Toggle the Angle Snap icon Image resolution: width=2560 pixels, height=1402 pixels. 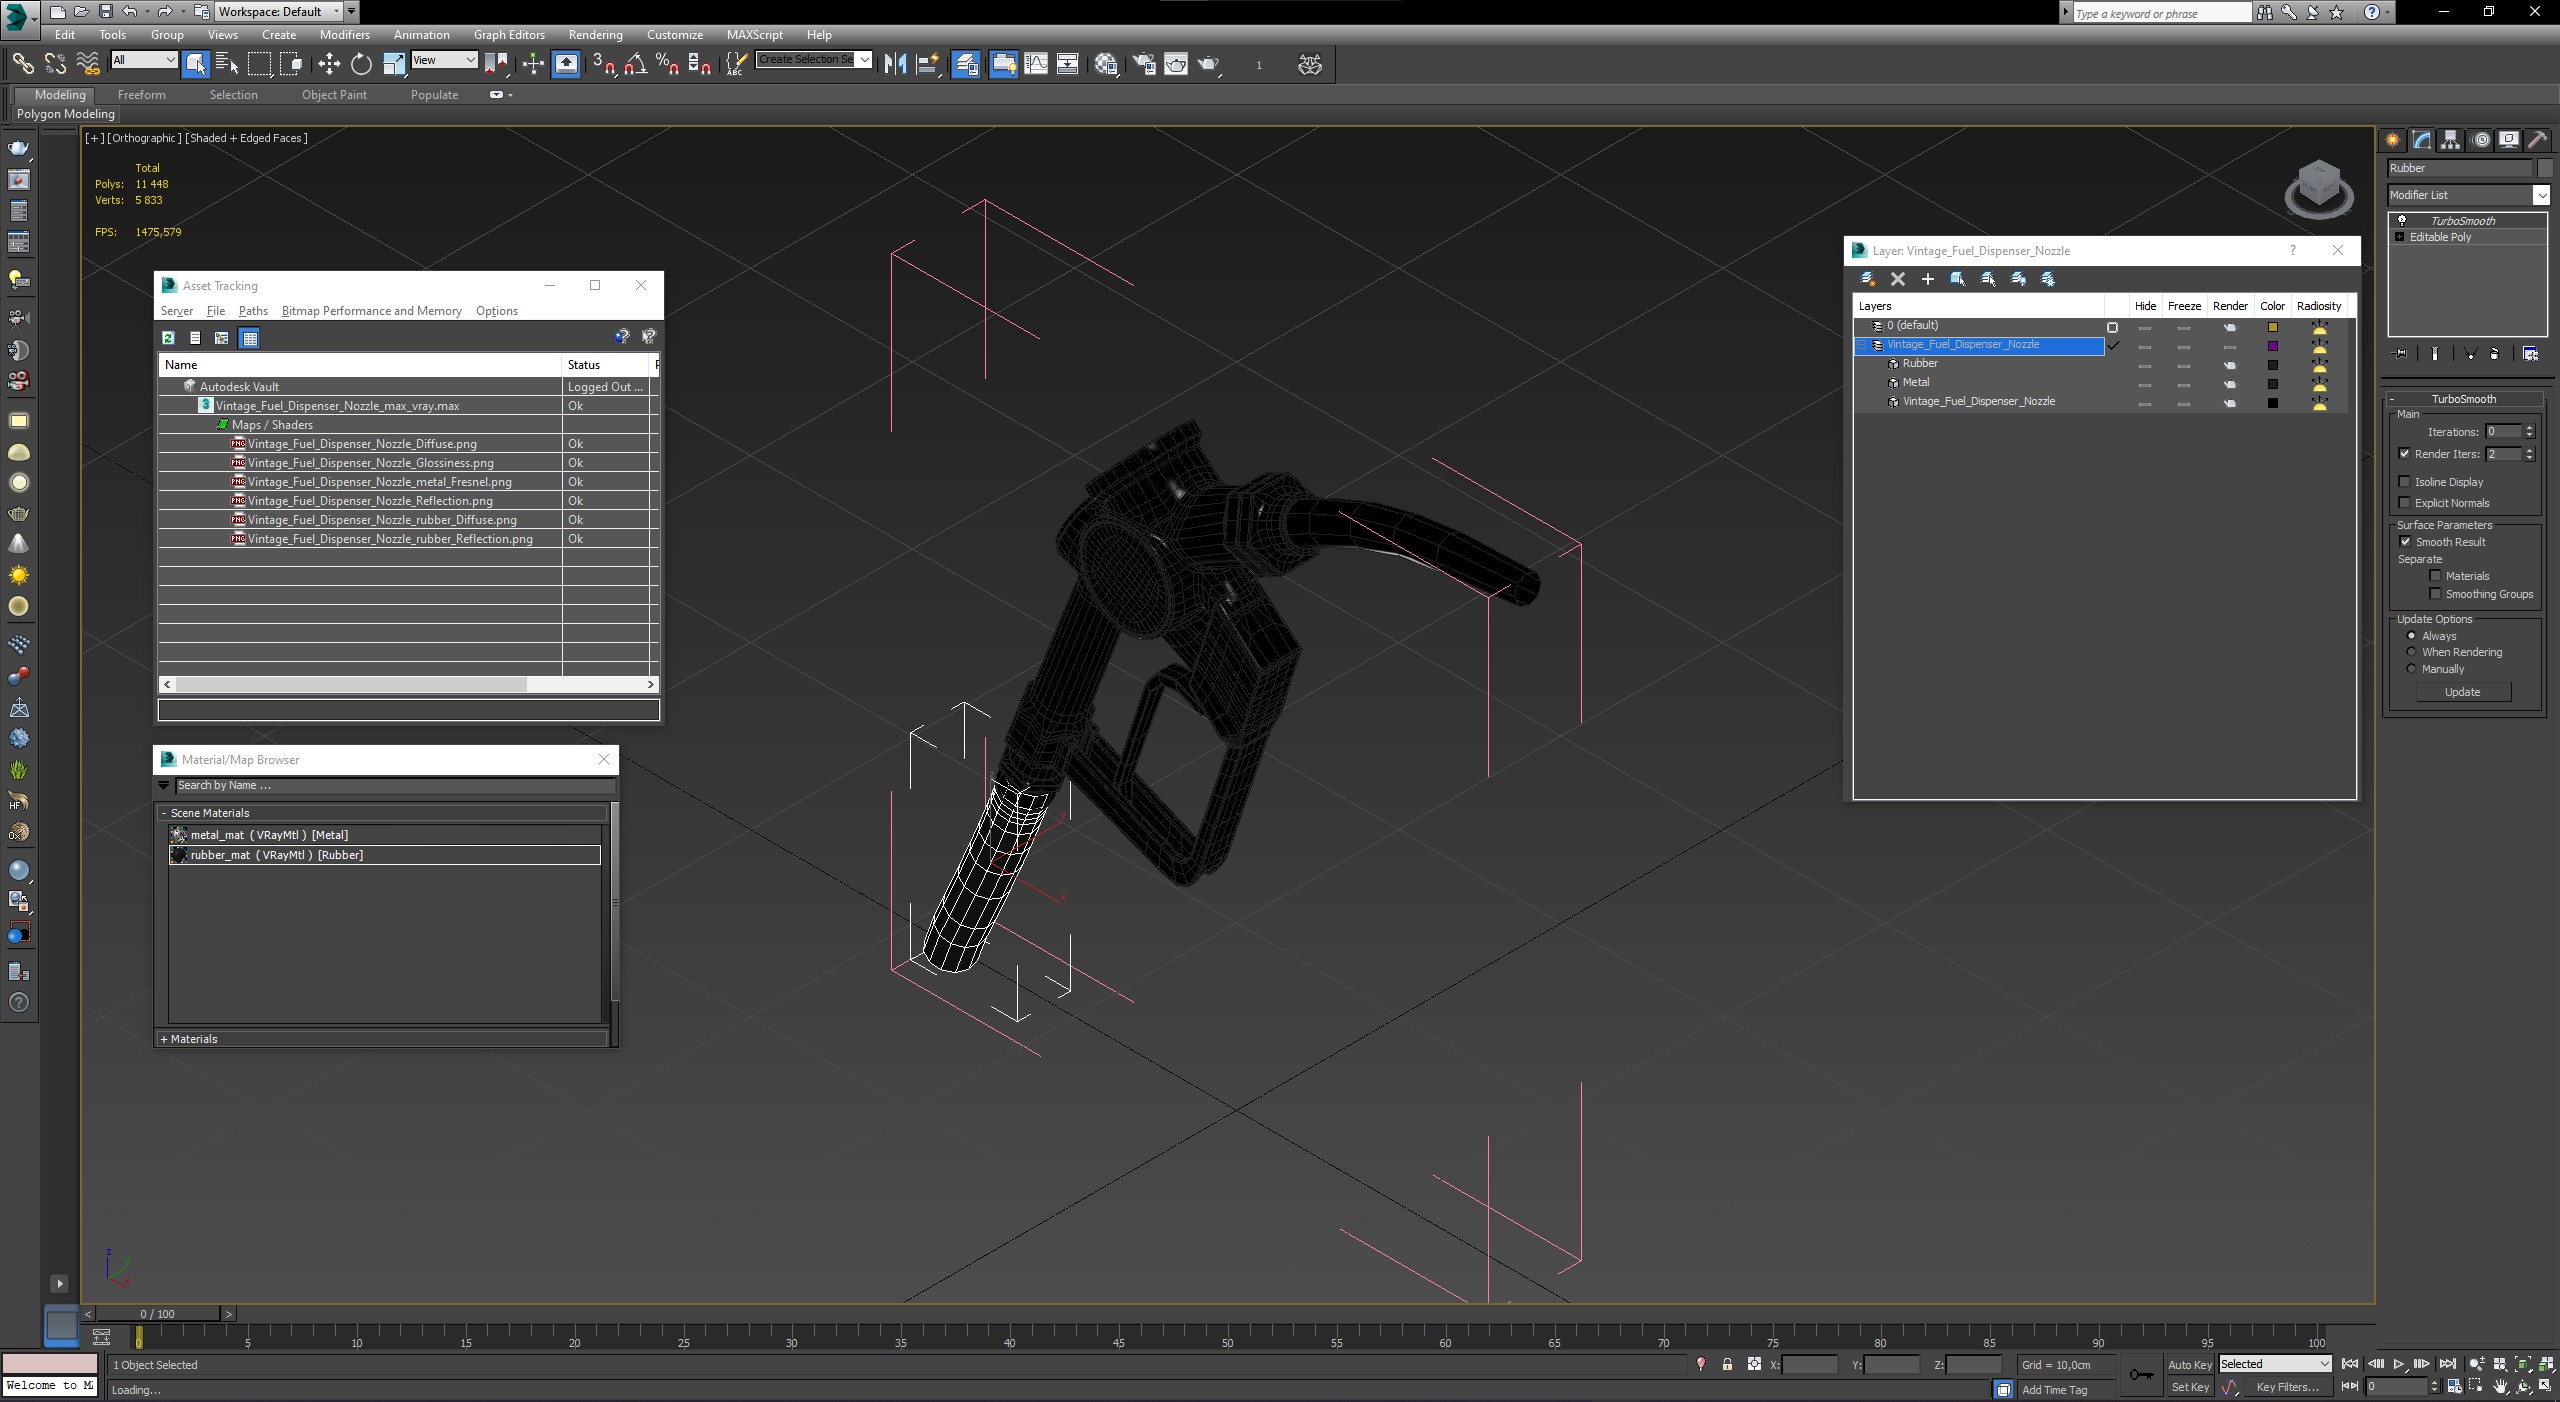[635, 64]
